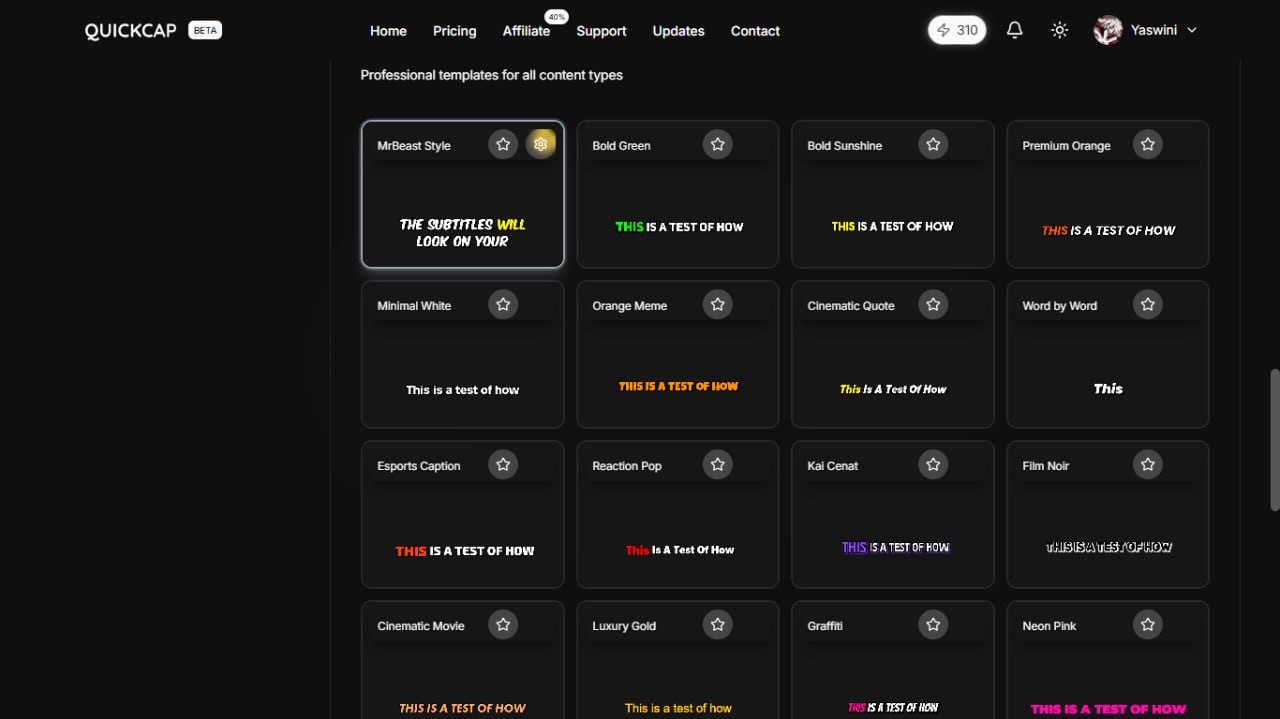The width and height of the screenshot is (1280, 719).
Task: Star the Minimal White template
Action: [x=503, y=304]
